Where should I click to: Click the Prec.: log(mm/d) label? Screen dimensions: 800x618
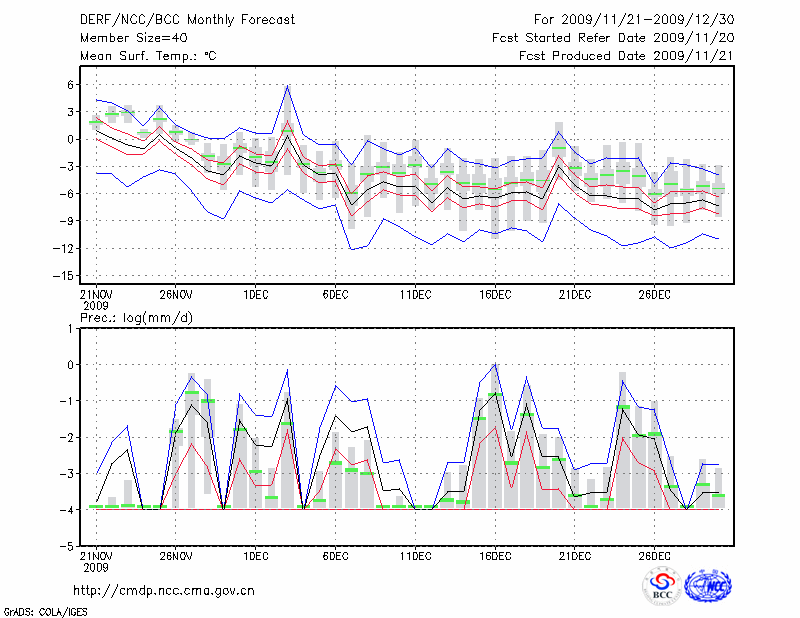pyautogui.click(x=134, y=317)
